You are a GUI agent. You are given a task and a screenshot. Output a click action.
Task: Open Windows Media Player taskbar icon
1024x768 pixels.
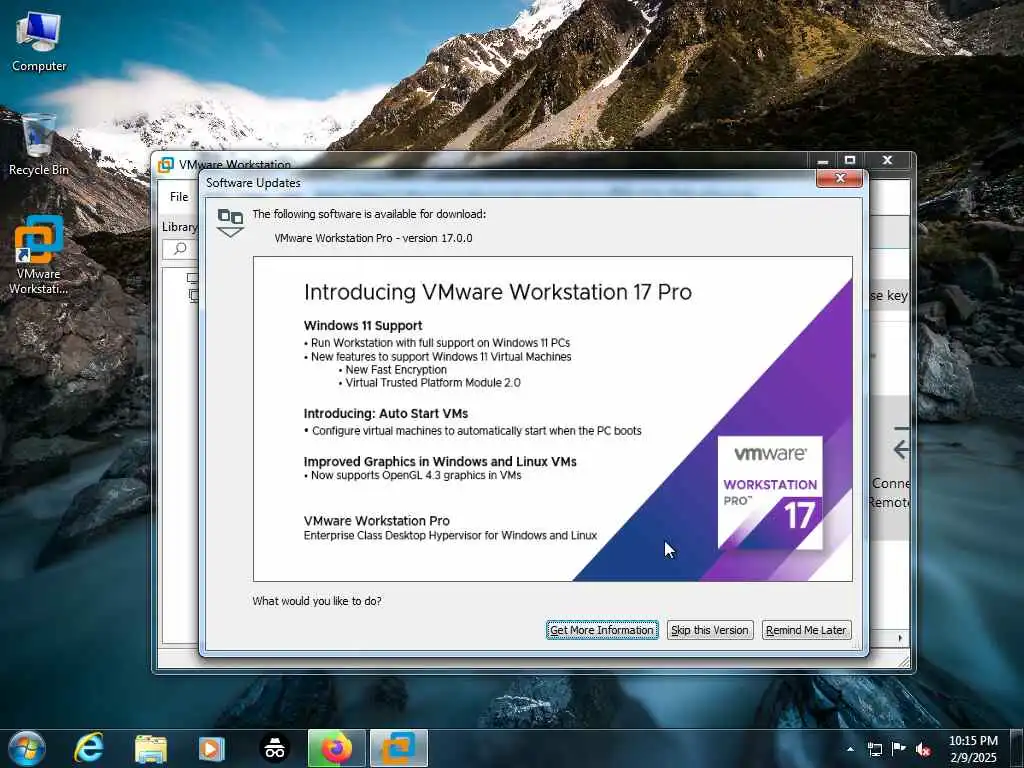[212, 749]
